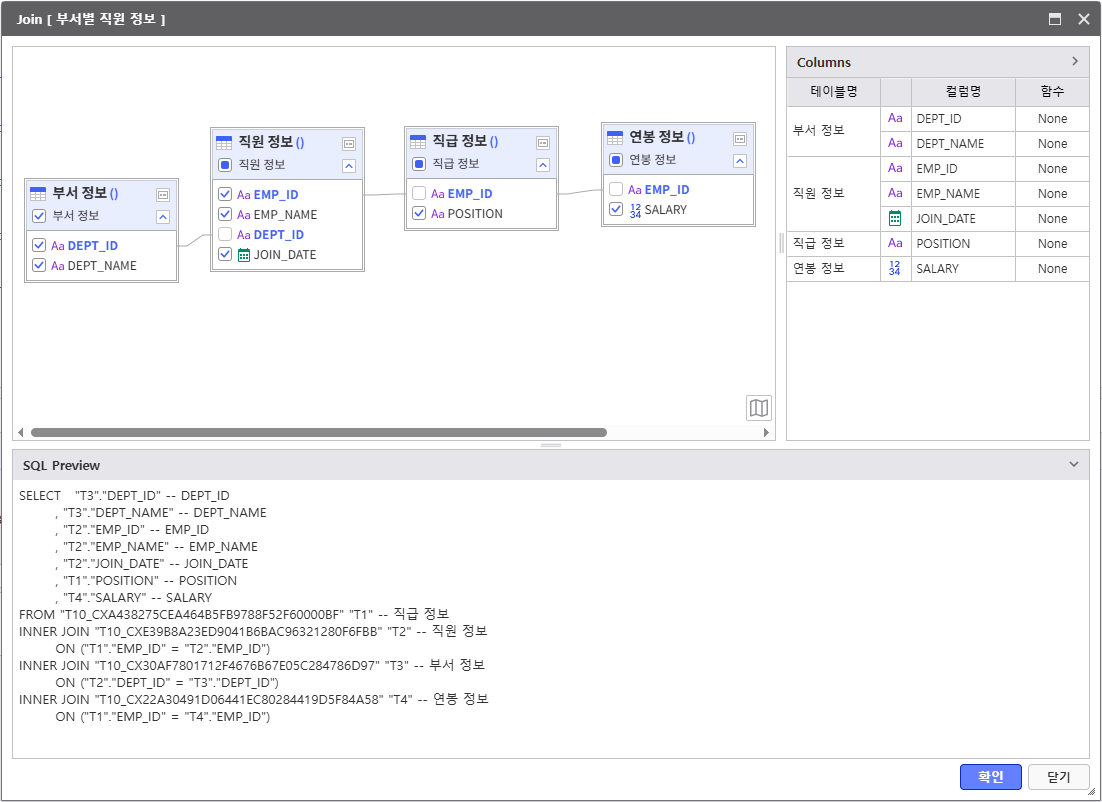
Task: Collapse the 부서 정보 table column list
Action: tap(163, 216)
